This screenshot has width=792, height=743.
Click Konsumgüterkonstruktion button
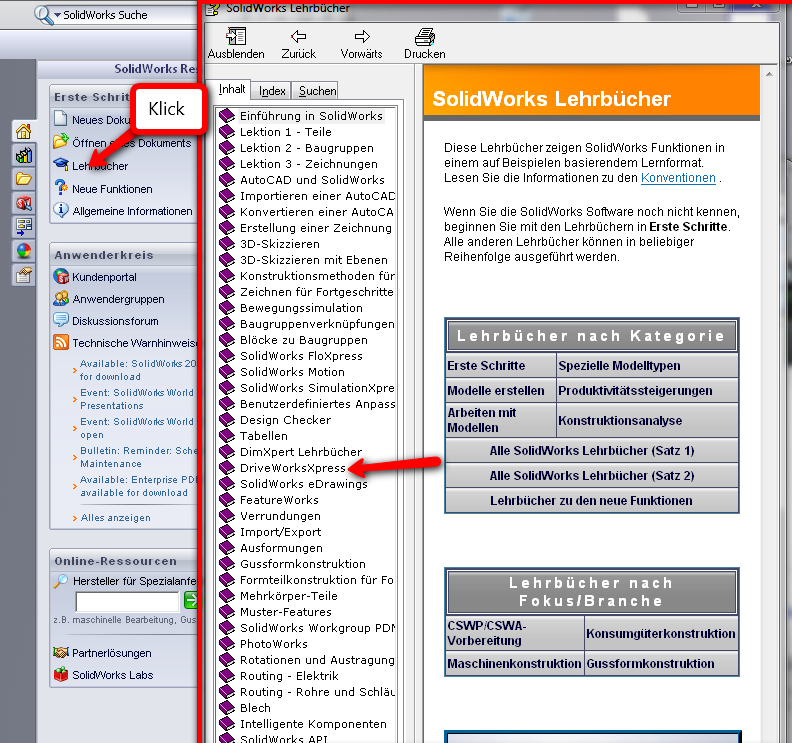coord(661,633)
